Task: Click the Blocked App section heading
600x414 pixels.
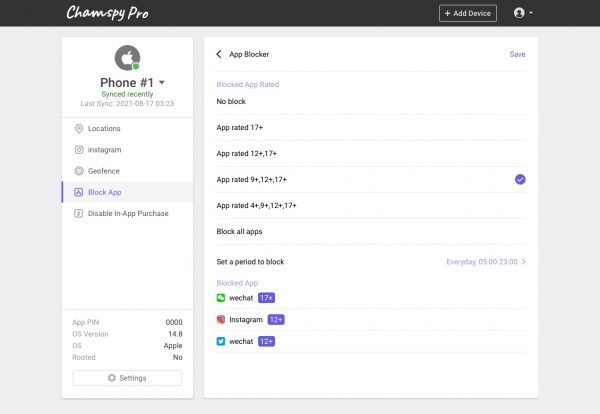Action: point(237,283)
